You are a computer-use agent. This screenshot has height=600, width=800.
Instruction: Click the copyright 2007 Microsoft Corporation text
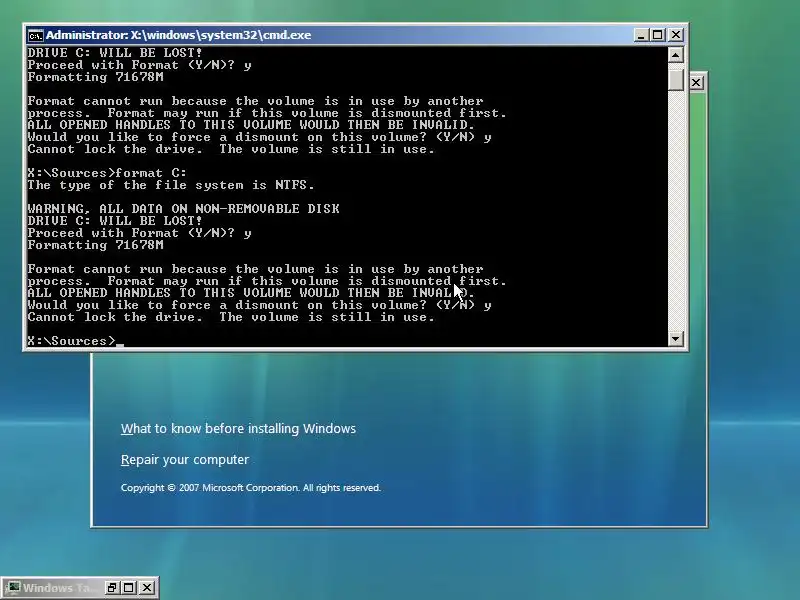pos(251,488)
